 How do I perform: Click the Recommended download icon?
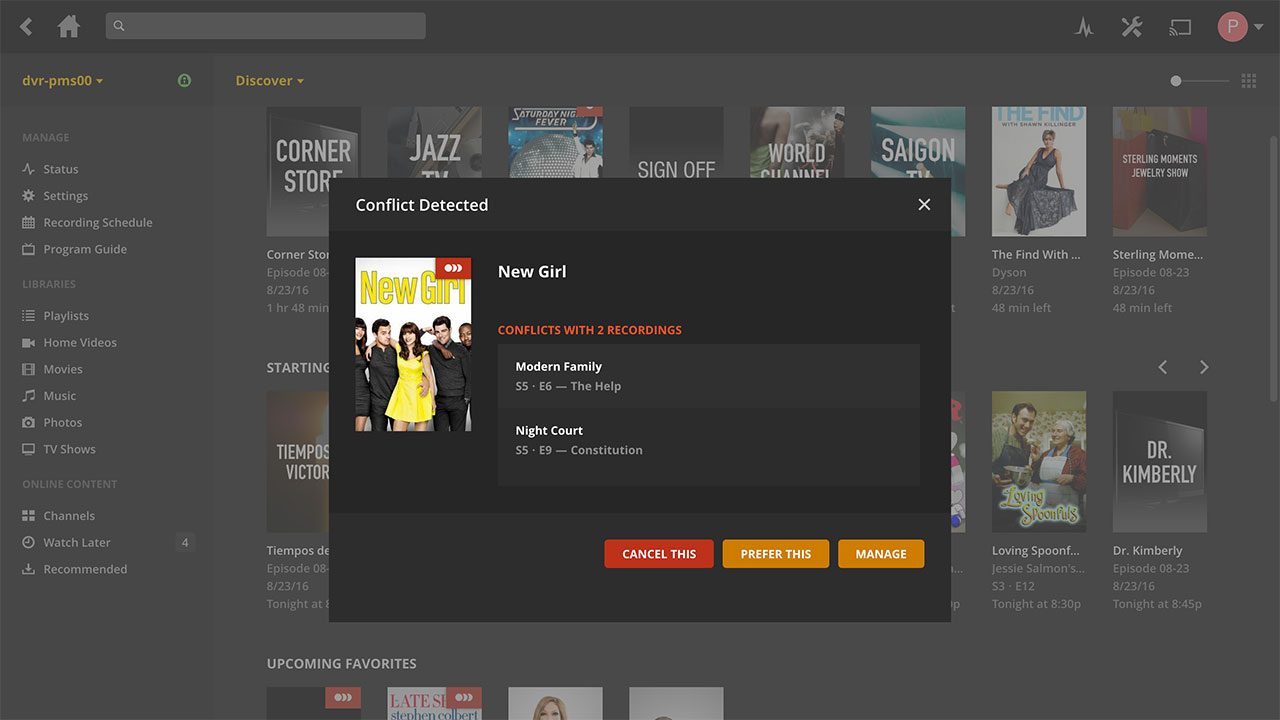[29, 569]
